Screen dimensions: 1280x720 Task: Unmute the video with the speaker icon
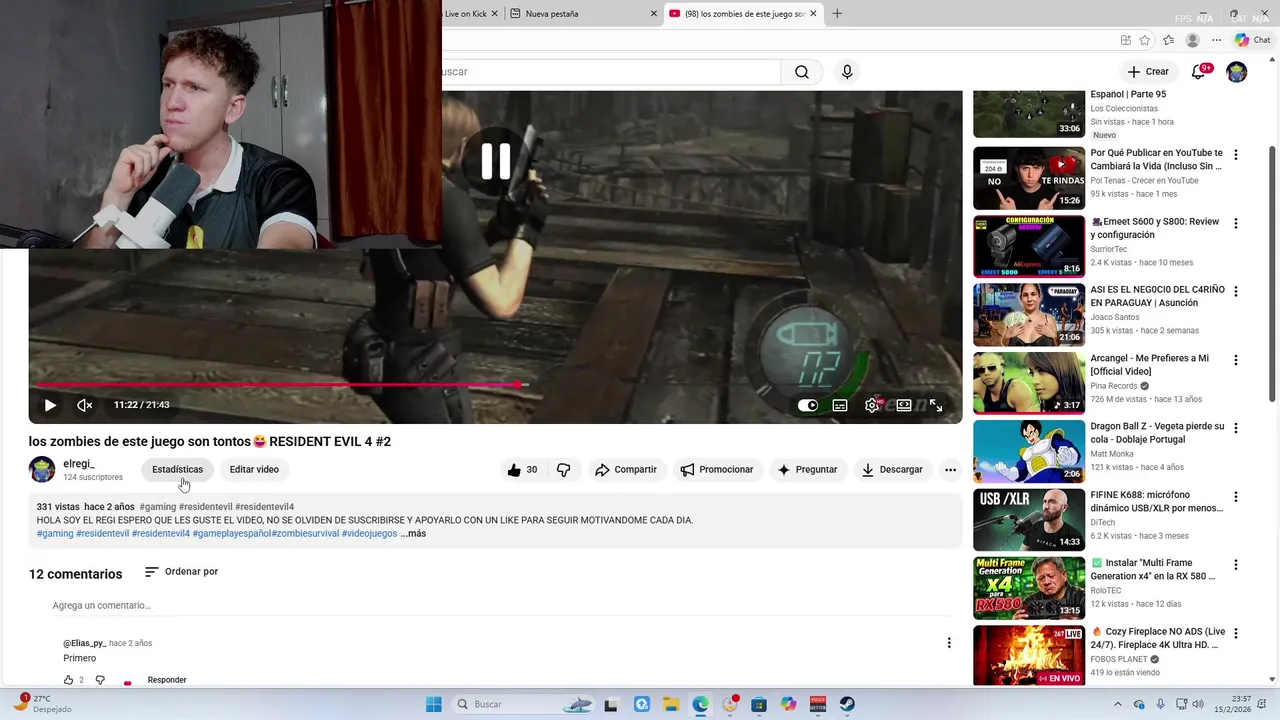pos(85,405)
